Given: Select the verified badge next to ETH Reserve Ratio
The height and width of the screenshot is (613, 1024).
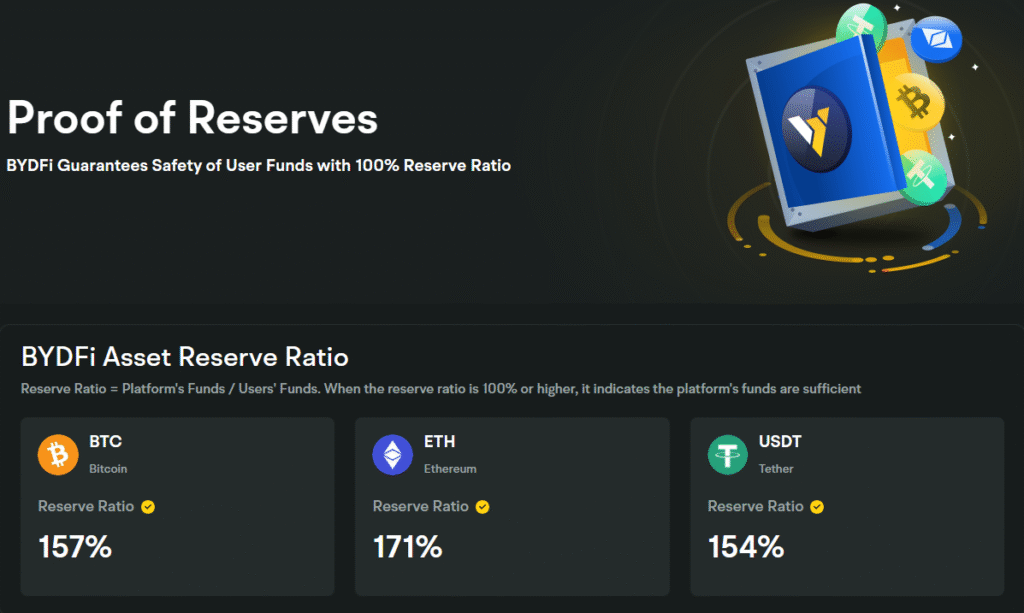Looking at the screenshot, I should pos(482,507).
